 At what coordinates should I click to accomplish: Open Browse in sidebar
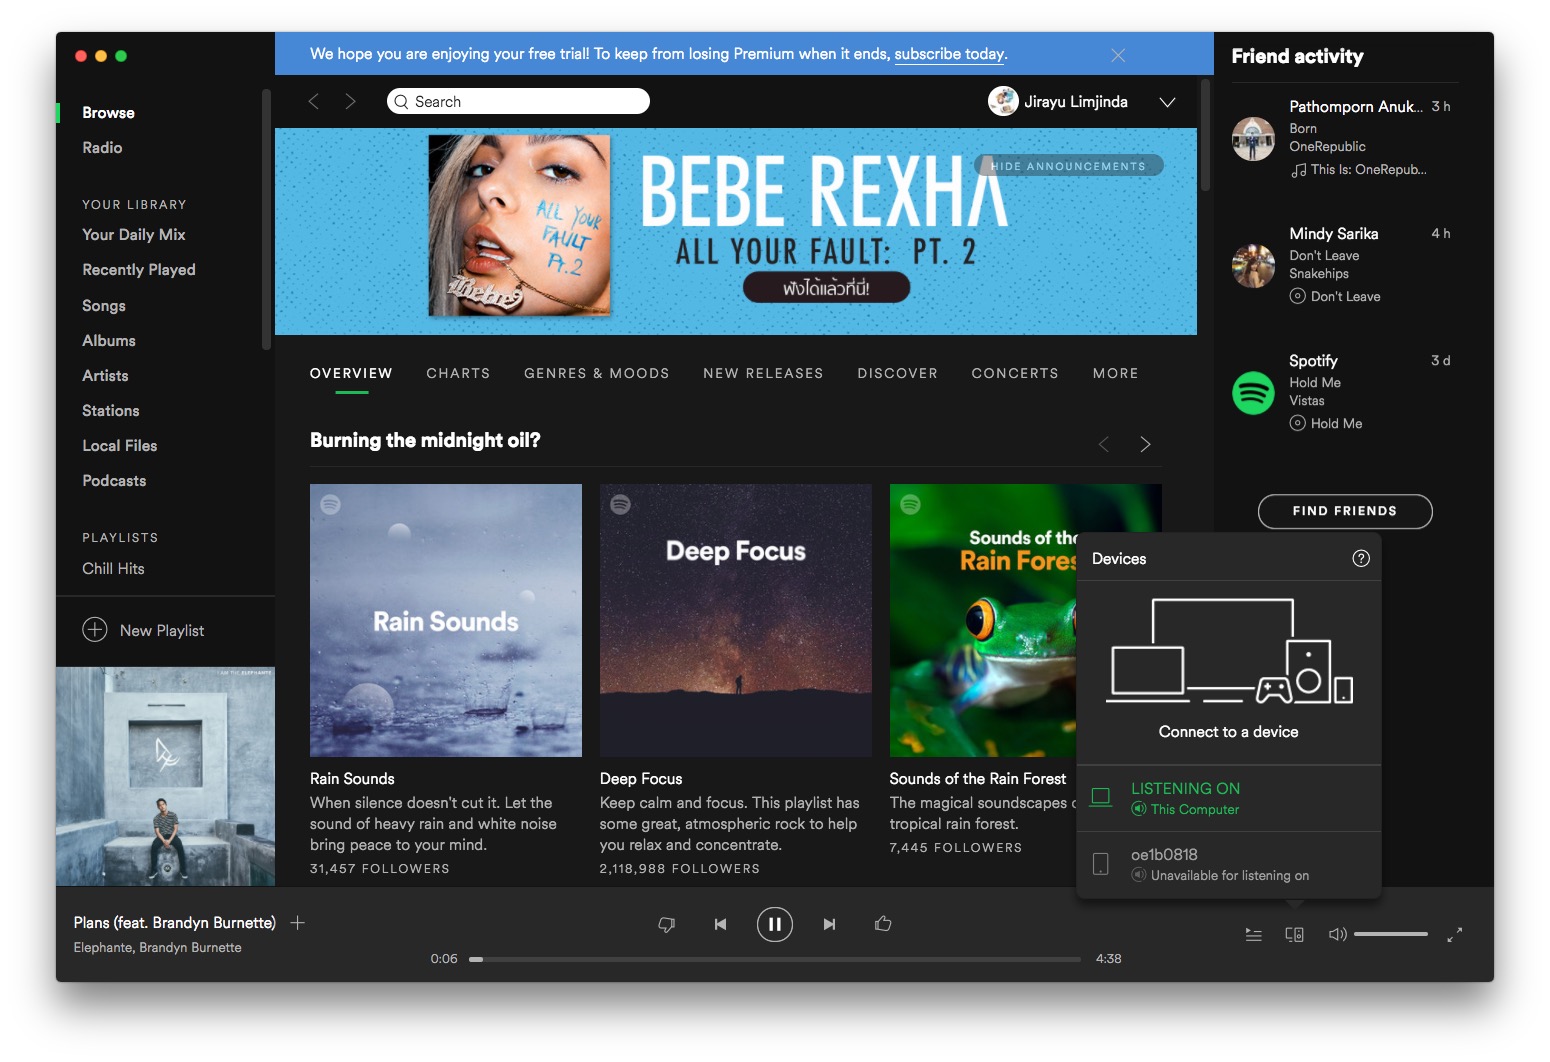pyautogui.click(x=108, y=113)
